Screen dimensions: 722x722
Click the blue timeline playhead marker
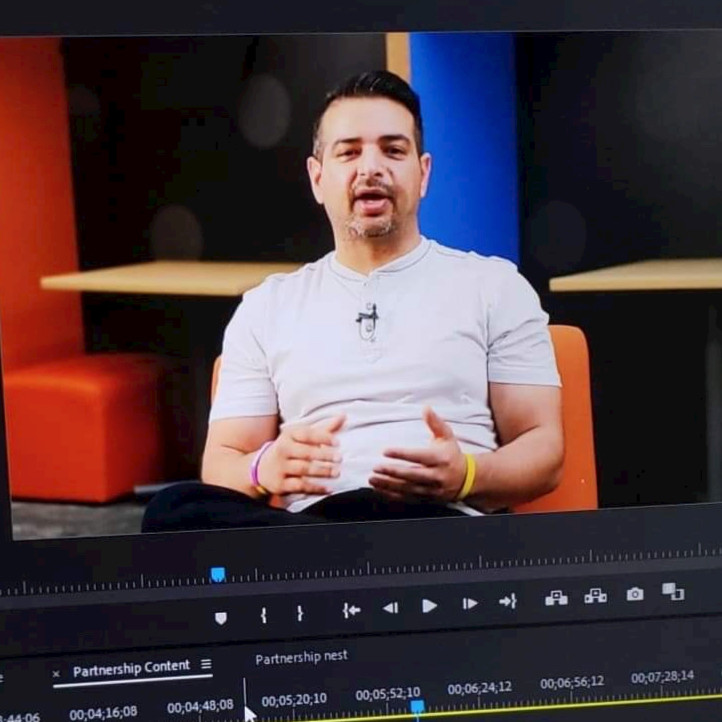coord(417,707)
